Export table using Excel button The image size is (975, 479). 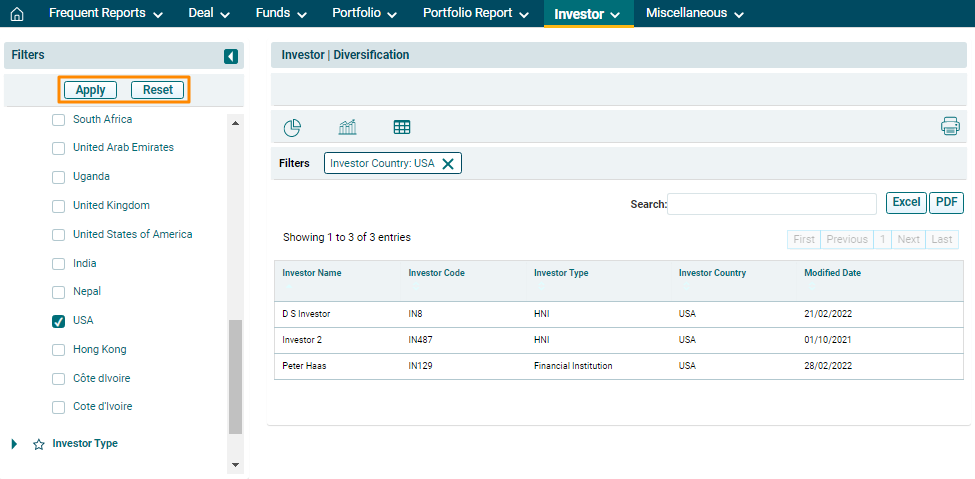click(x=906, y=203)
